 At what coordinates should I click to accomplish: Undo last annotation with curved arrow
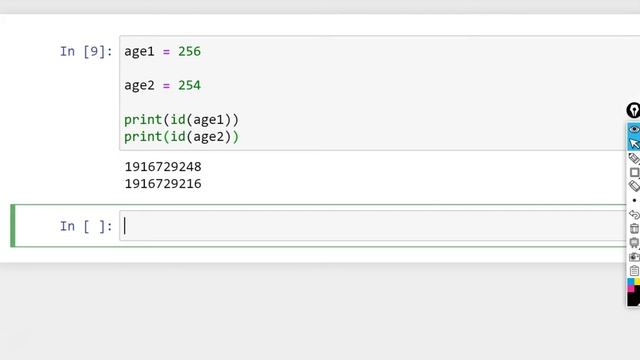point(634,214)
